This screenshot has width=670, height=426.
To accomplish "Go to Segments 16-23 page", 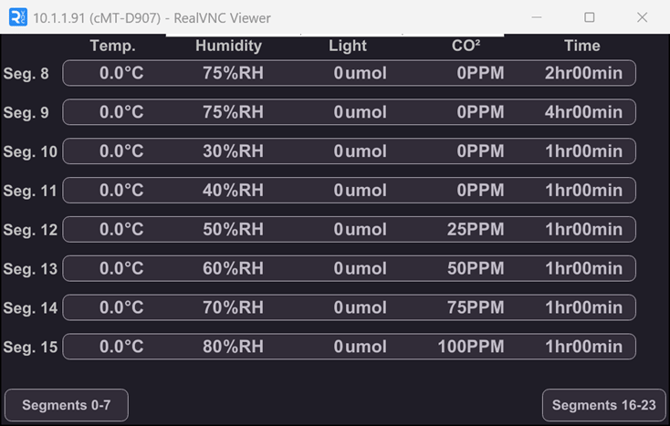I will (604, 405).
